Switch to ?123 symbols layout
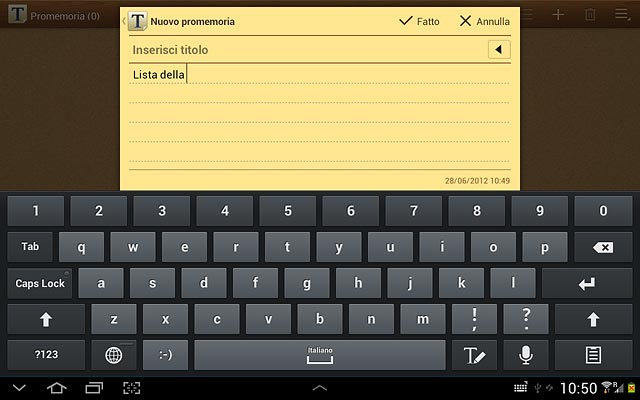Screen dimensions: 640x400 tap(46, 355)
